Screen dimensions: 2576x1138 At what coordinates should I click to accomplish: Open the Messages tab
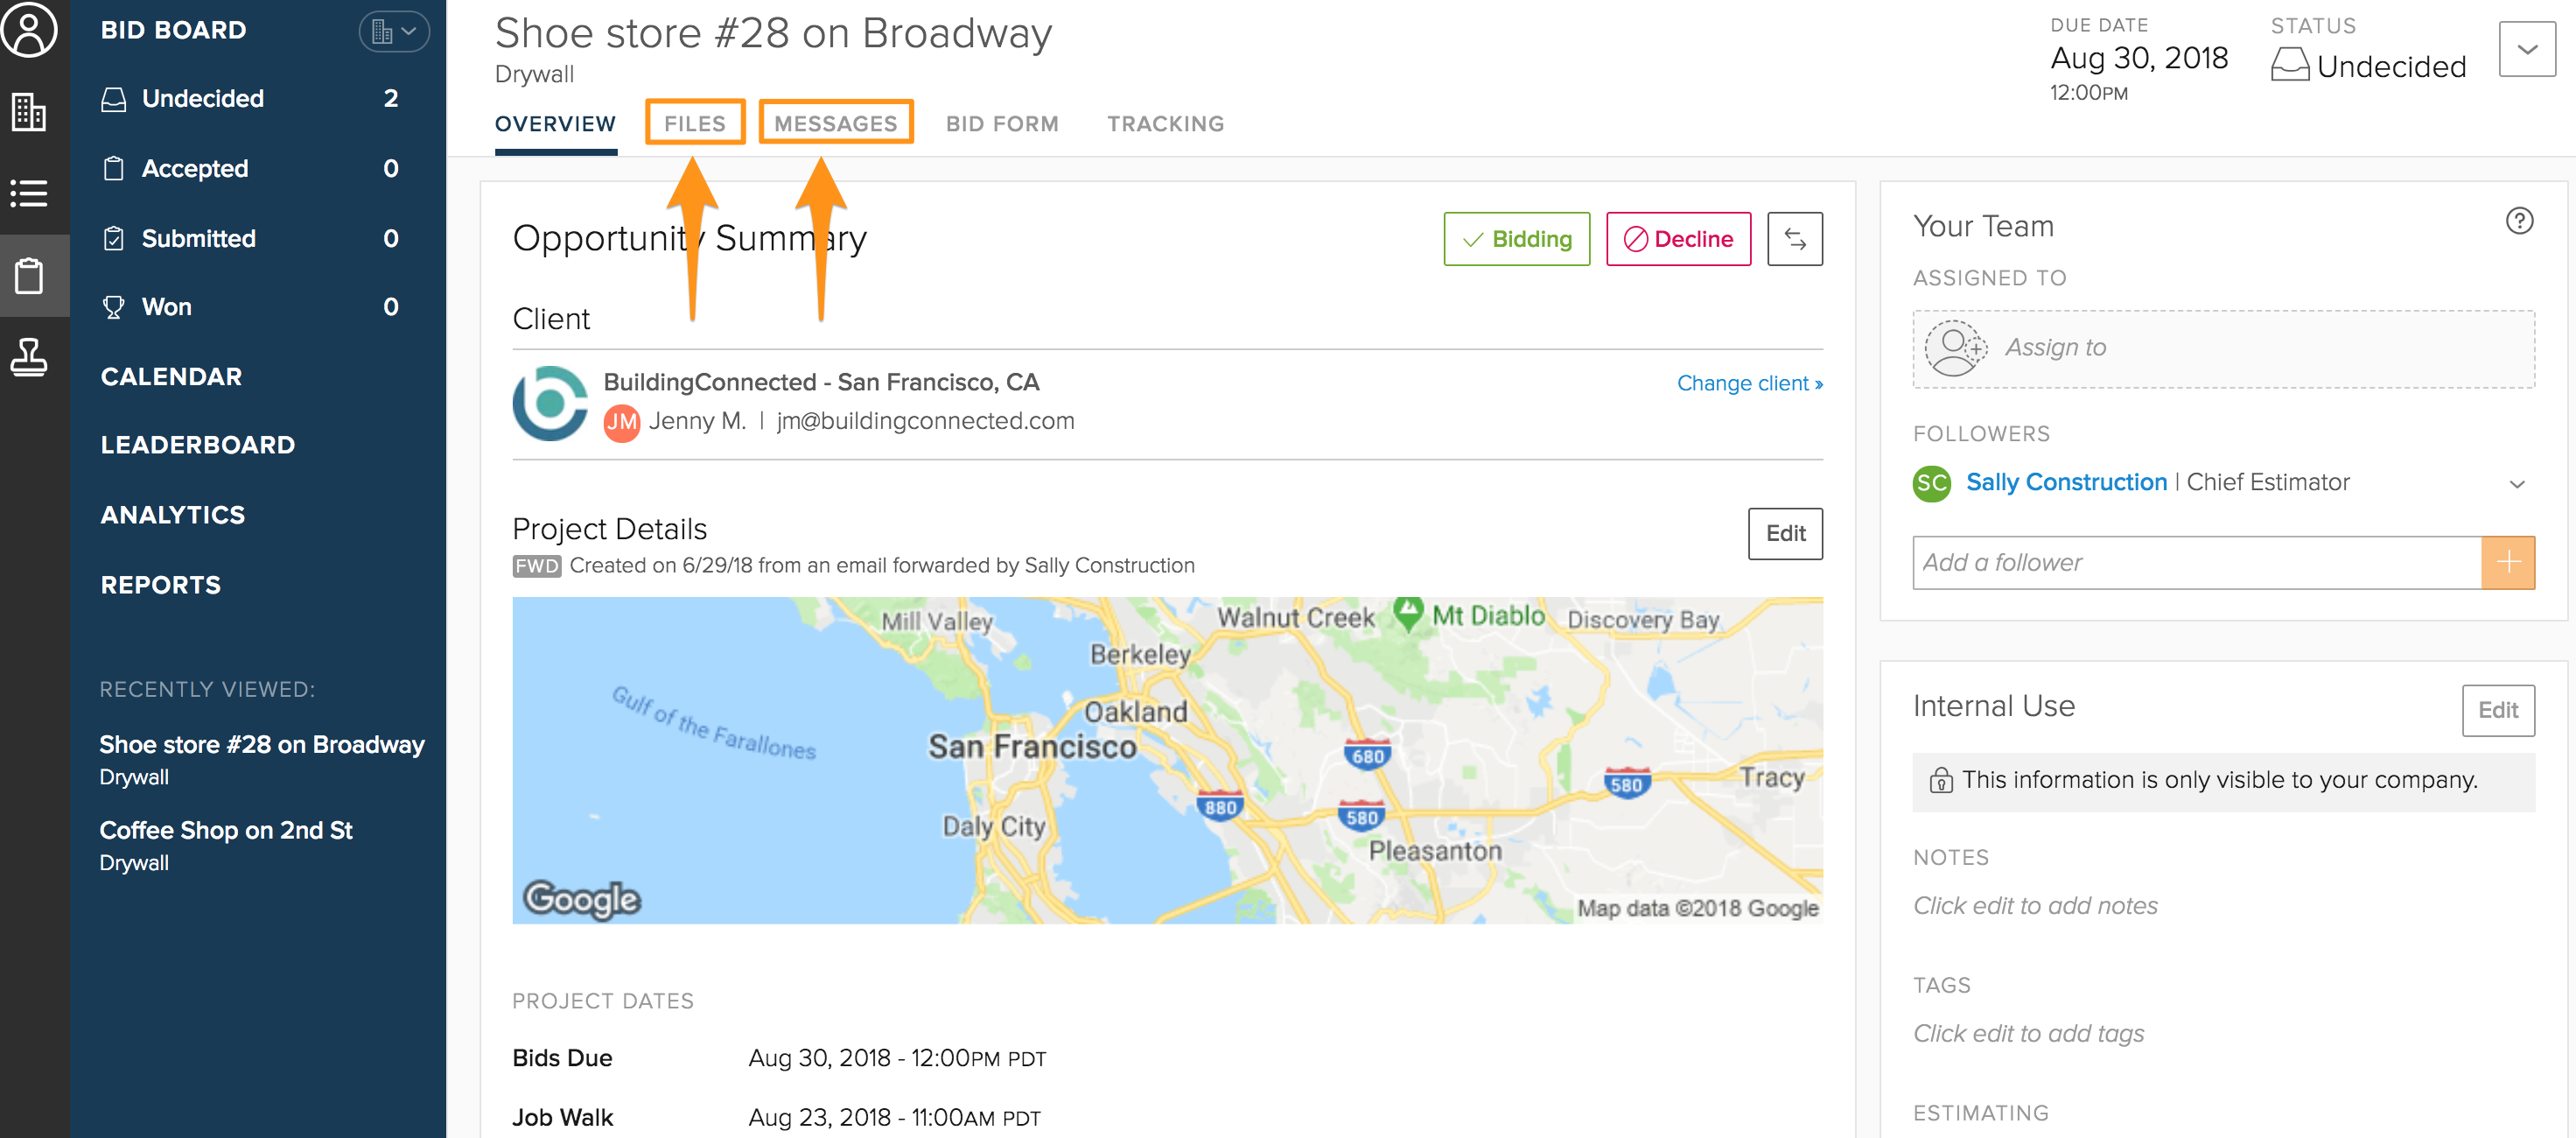pos(836,123)
